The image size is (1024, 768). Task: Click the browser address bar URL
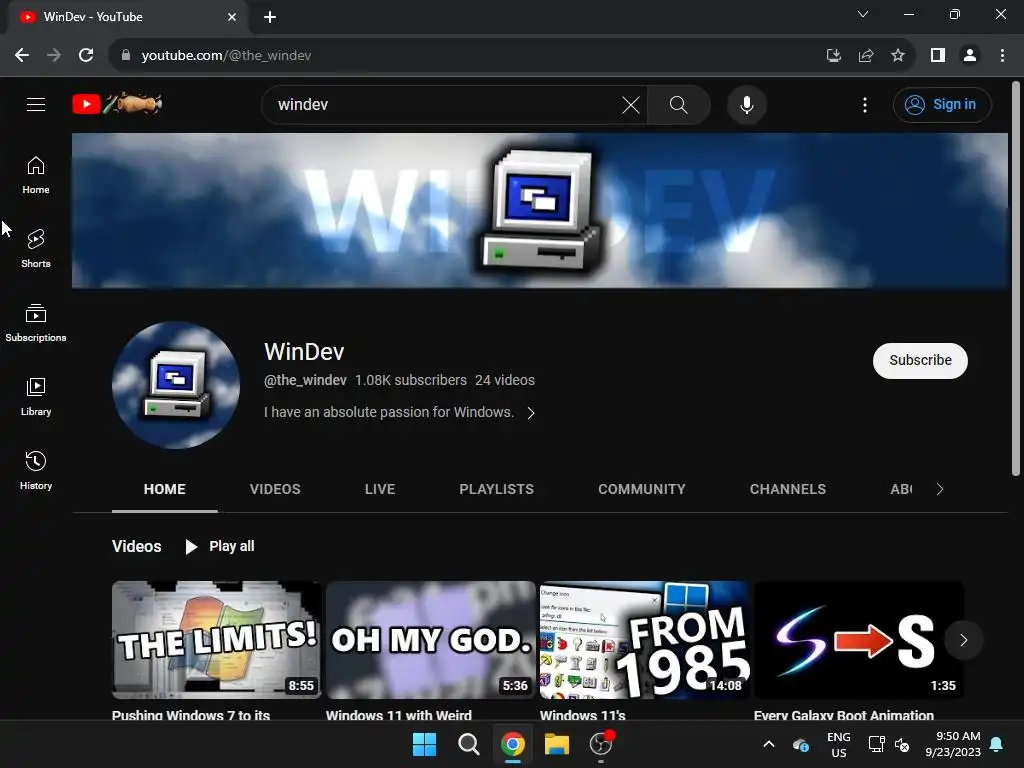tap(226, 56)
